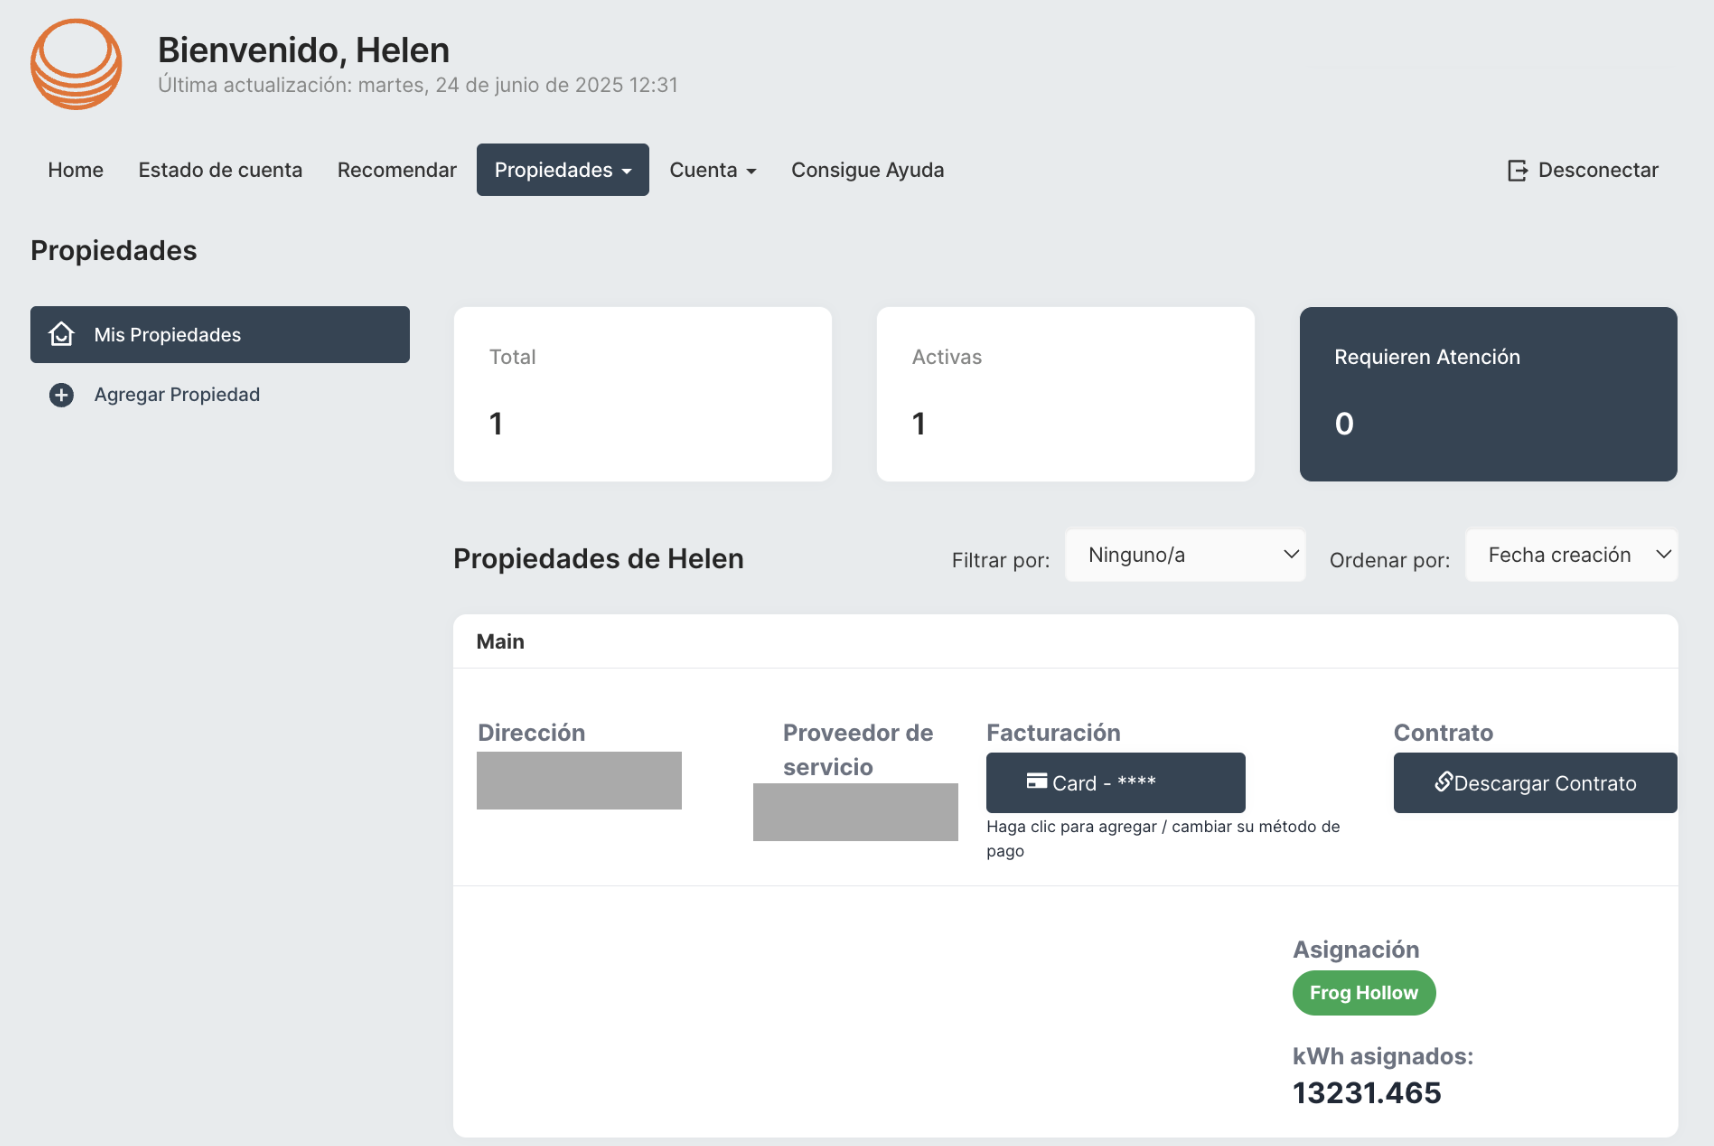Click the logout icon next to Desconectar
Image resolution: width=1714 pixels, height=1146 pixels.
point(1517,170)
